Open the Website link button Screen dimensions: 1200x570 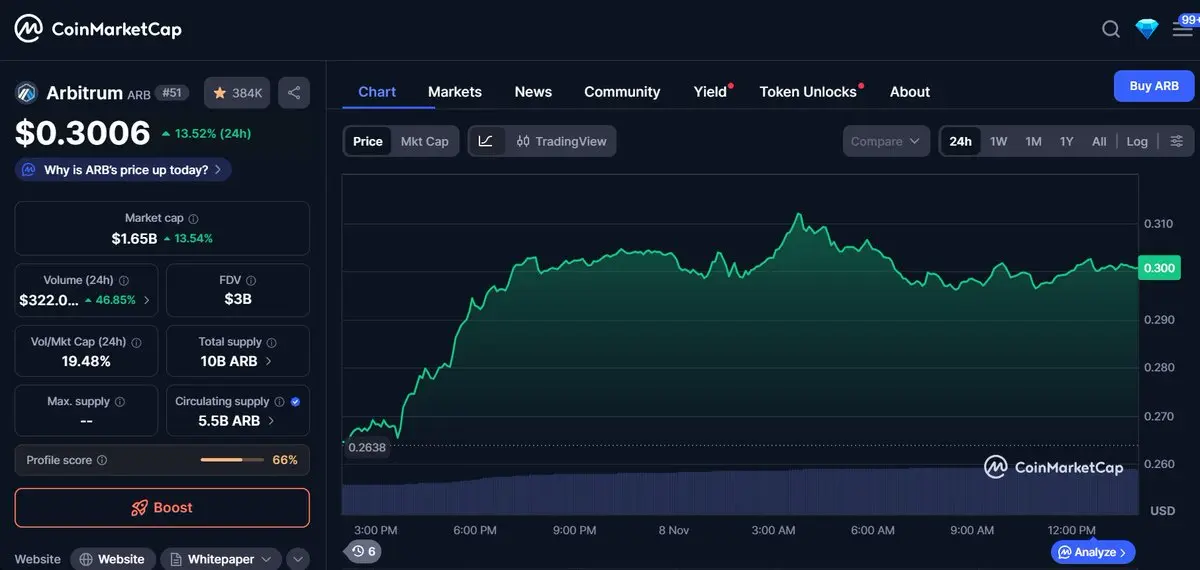113,559
